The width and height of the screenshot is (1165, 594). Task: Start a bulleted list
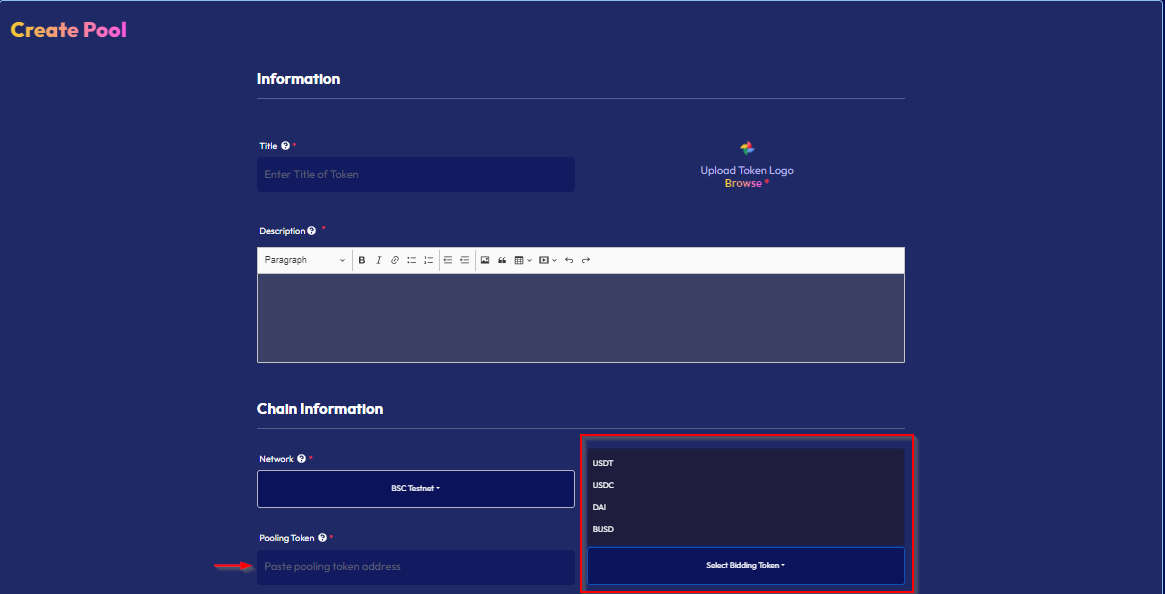point(411,260)
